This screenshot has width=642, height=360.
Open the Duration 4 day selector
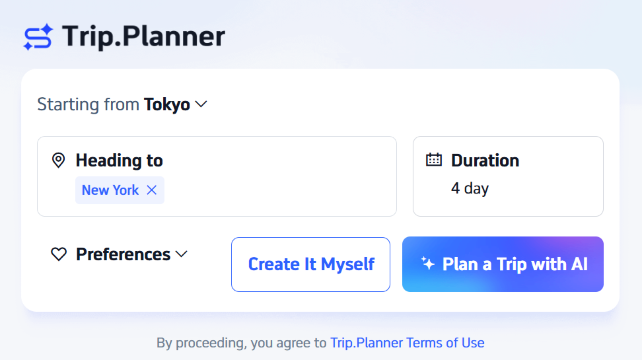click(508, 177)
